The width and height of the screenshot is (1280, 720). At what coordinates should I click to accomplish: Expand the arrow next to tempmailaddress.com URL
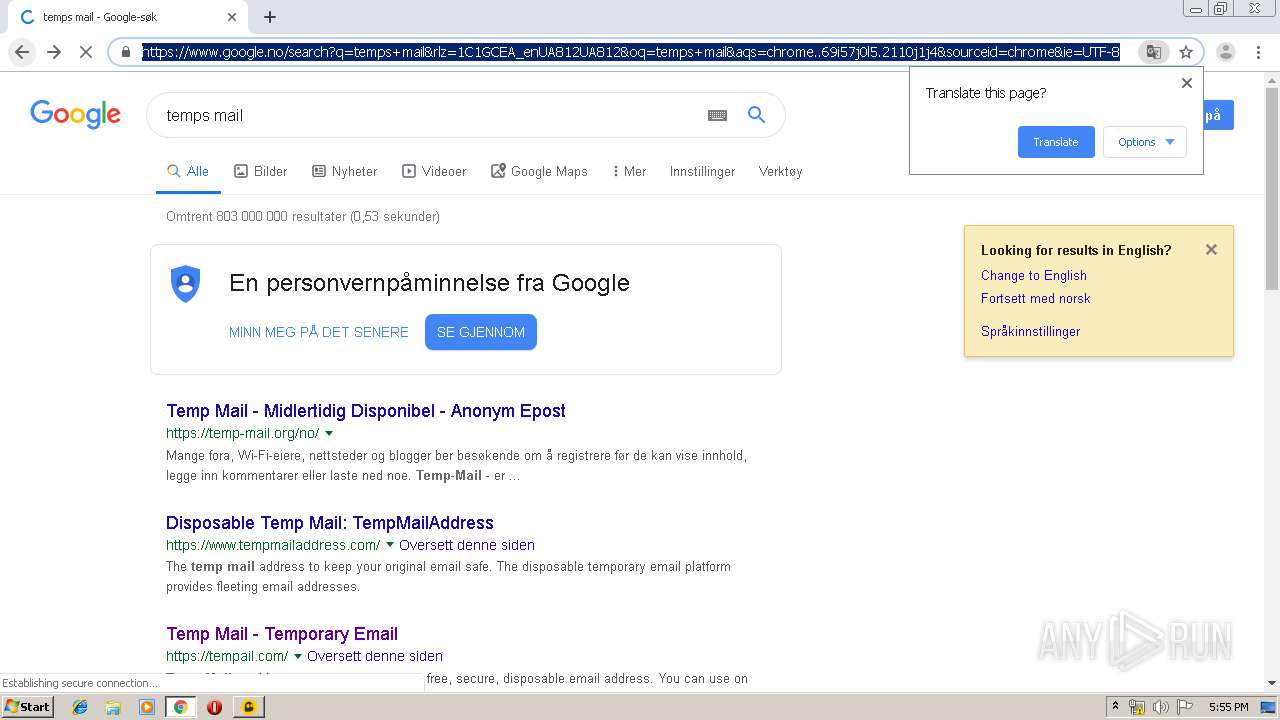[390, 546]
